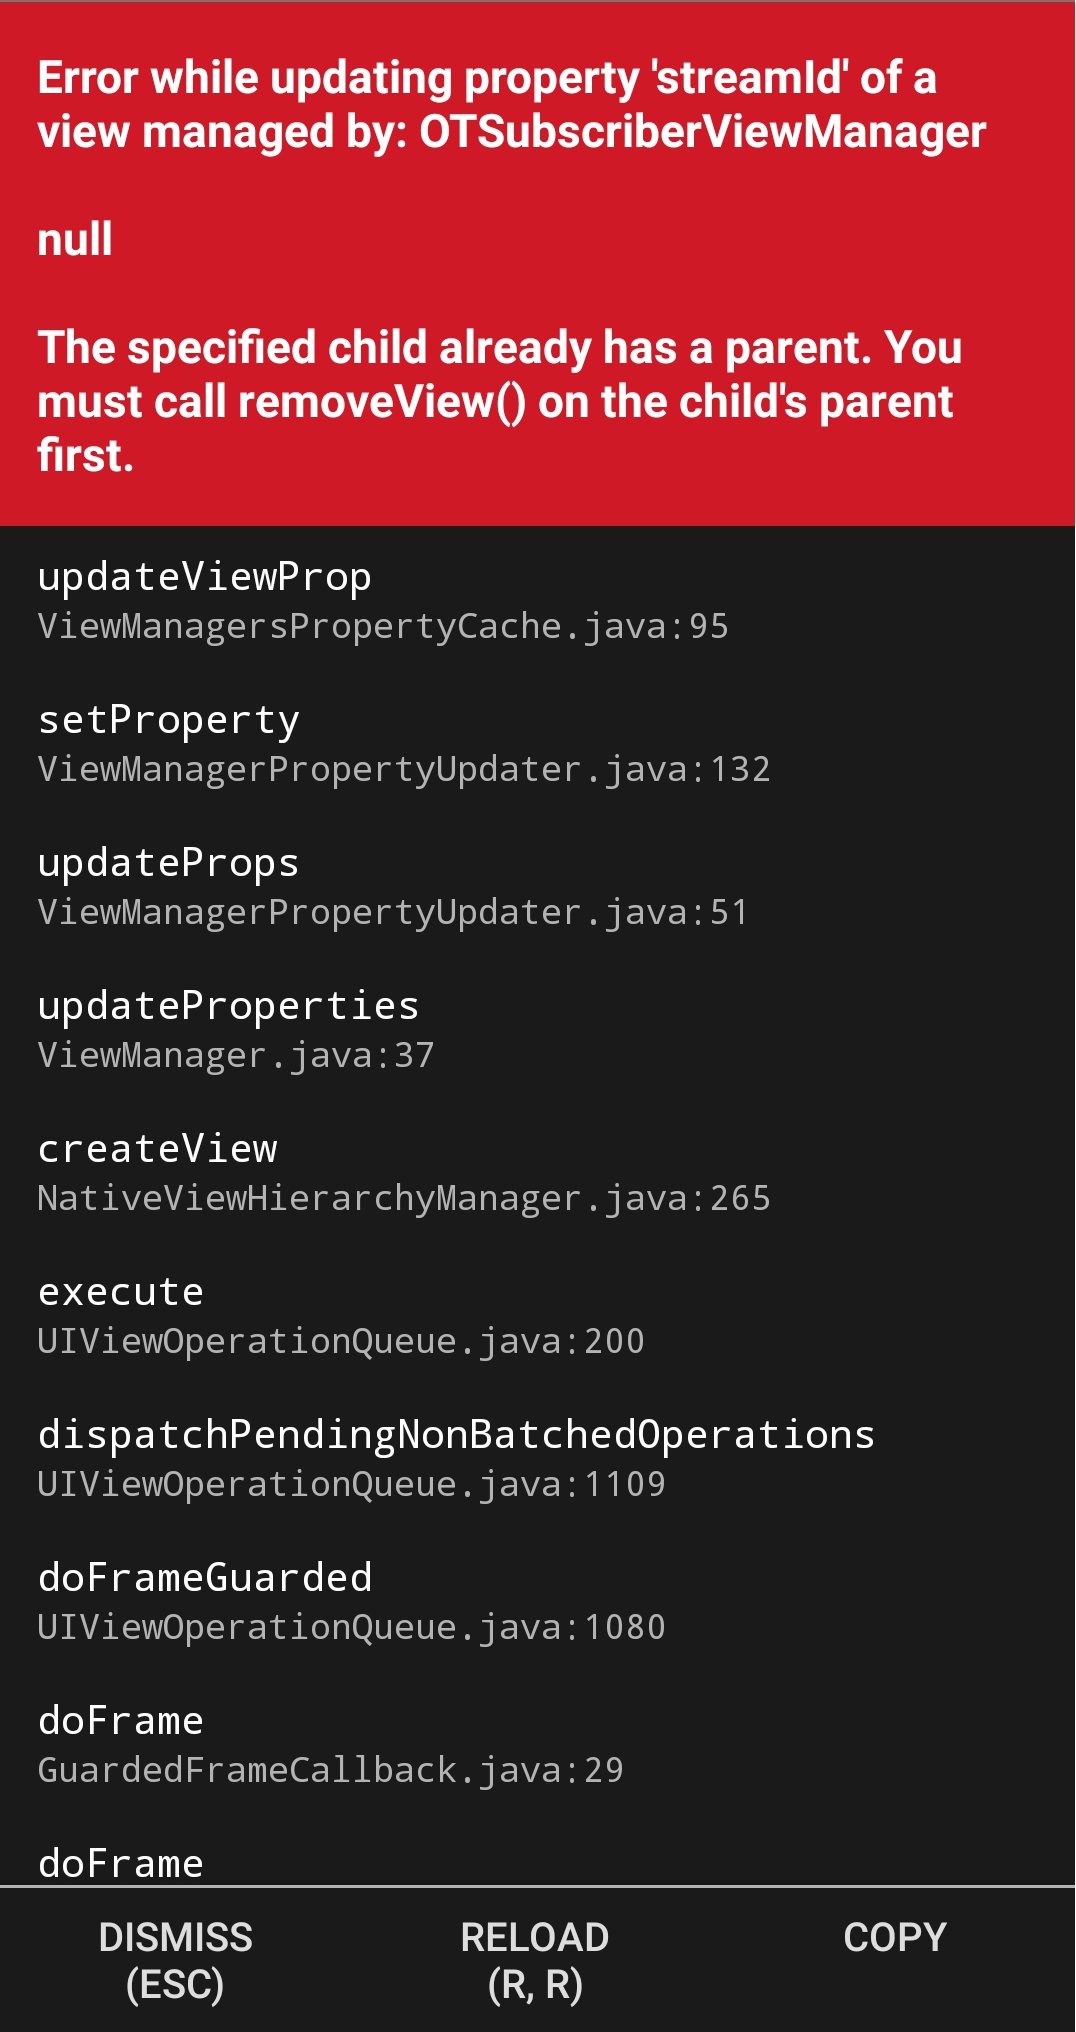Screen dimensions: 1076x2032
Task: Open the setProperty stack frame
Action: point(168,718)
